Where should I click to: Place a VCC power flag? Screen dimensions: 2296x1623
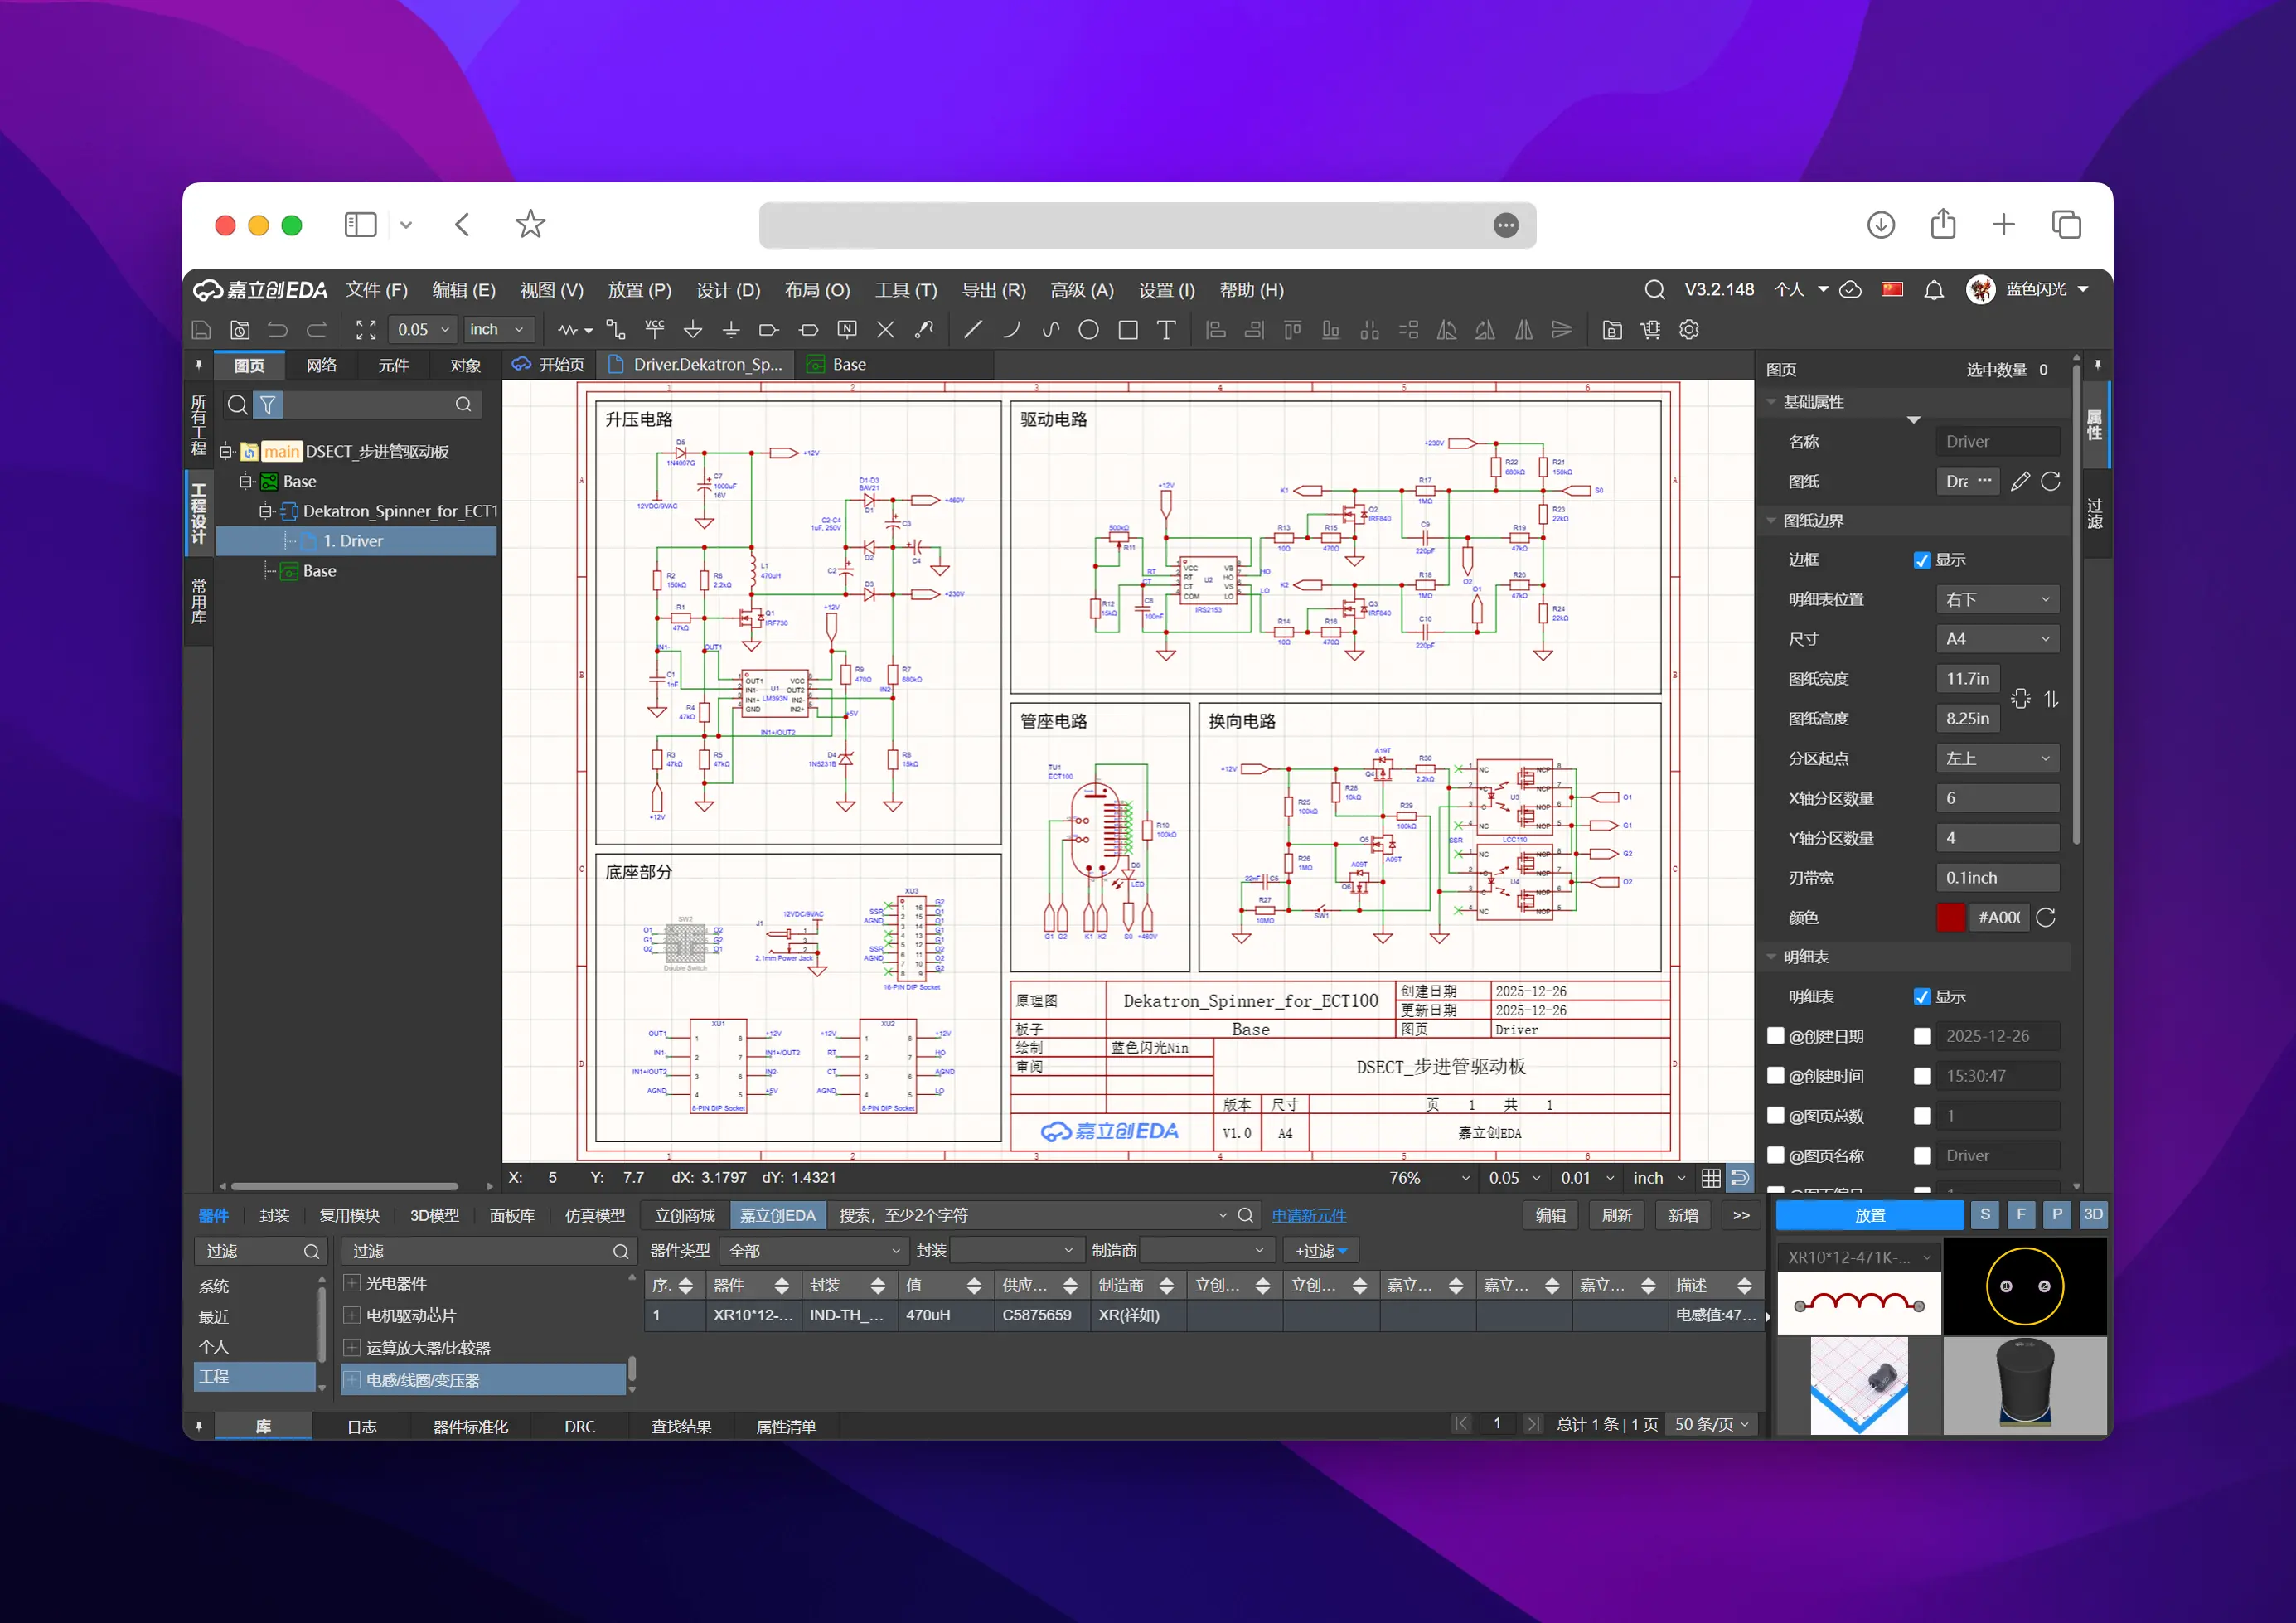(655, 330)
